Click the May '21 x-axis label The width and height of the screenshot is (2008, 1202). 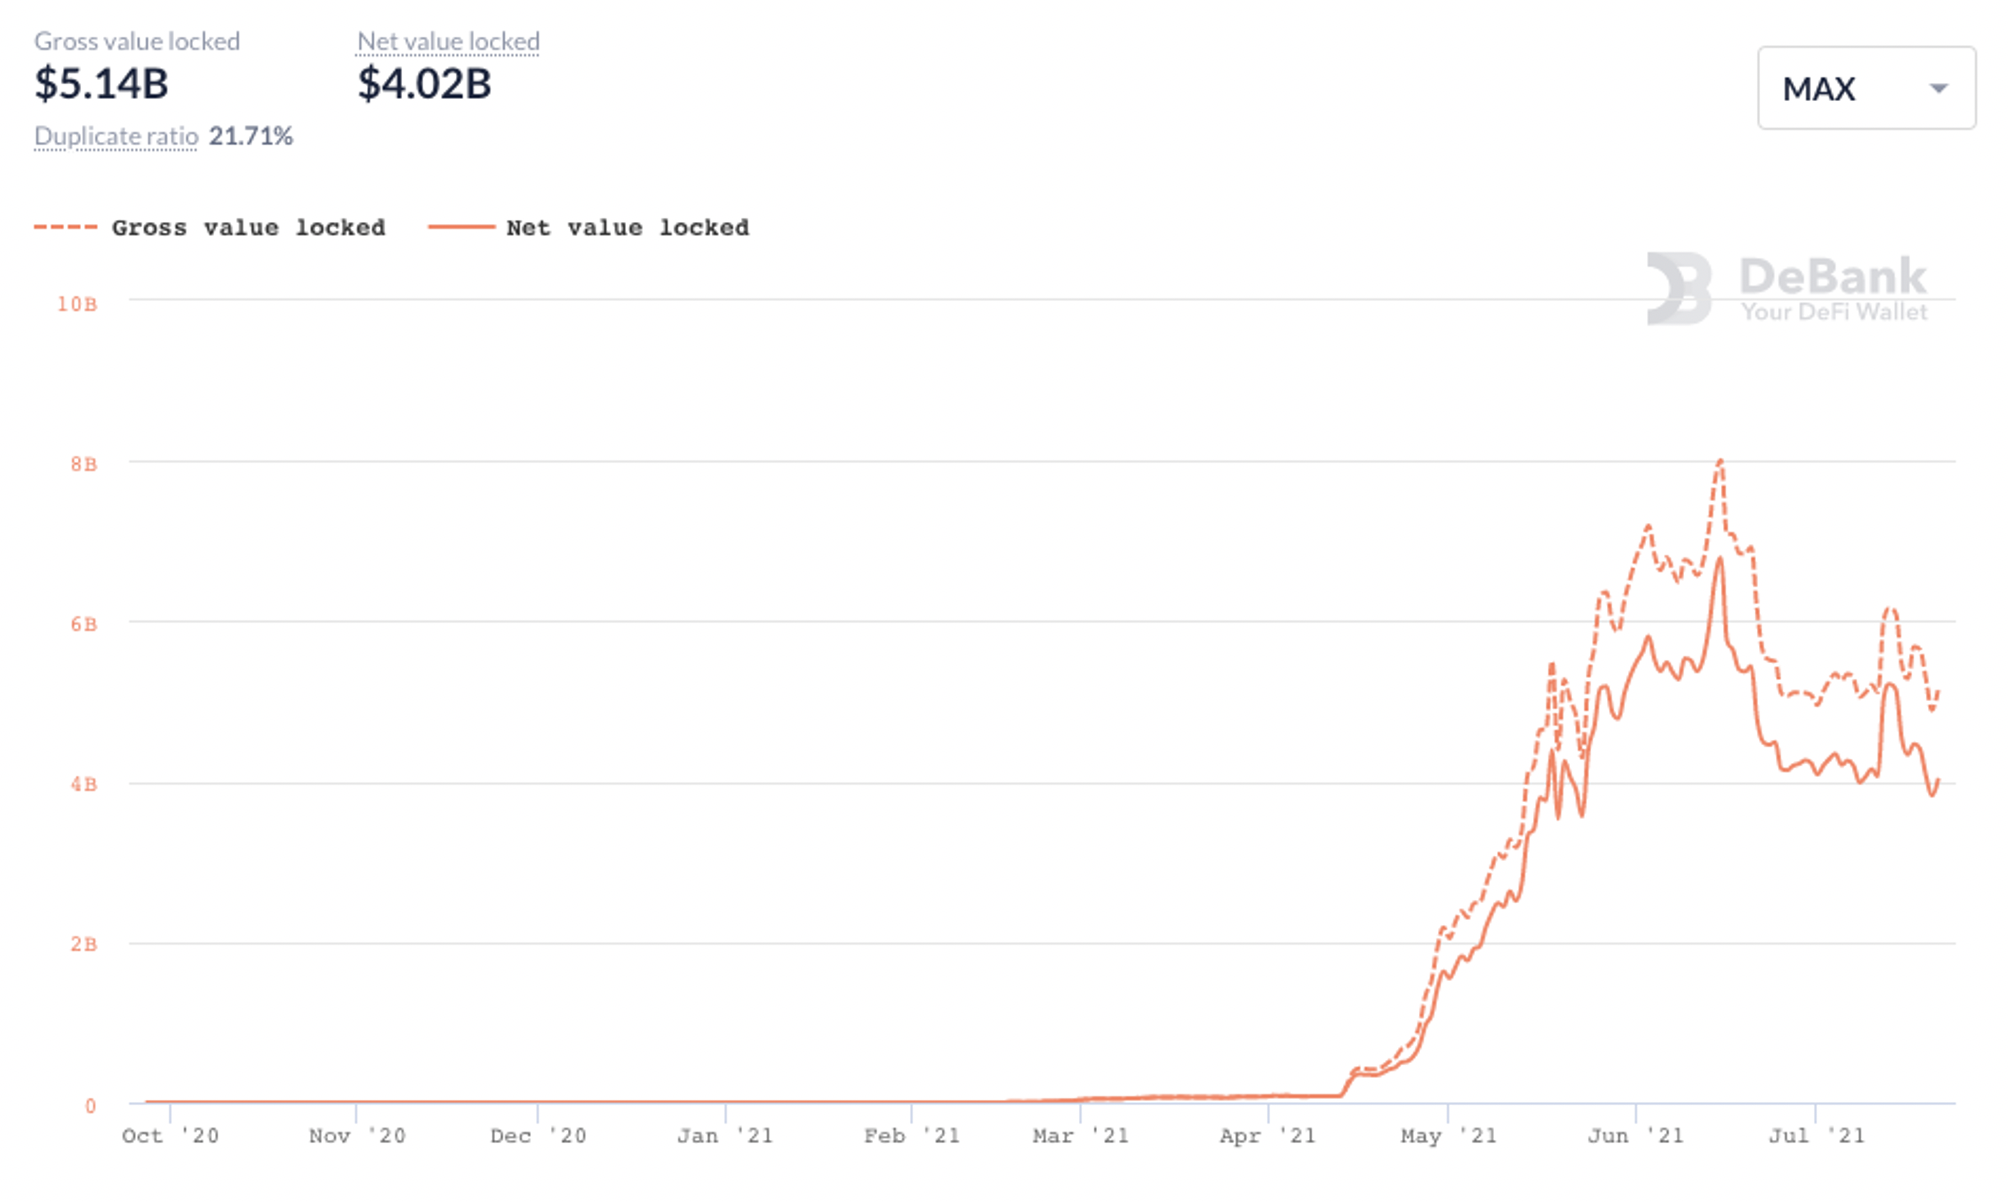click(x=1447, y=1136)
